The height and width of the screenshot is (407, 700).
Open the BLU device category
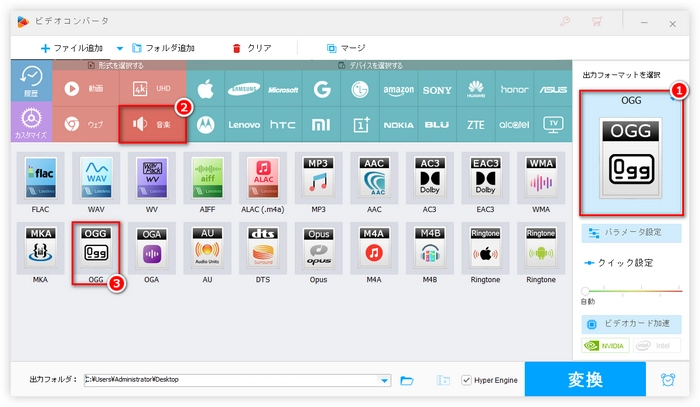pyautogui.click(x=437, y=125)
